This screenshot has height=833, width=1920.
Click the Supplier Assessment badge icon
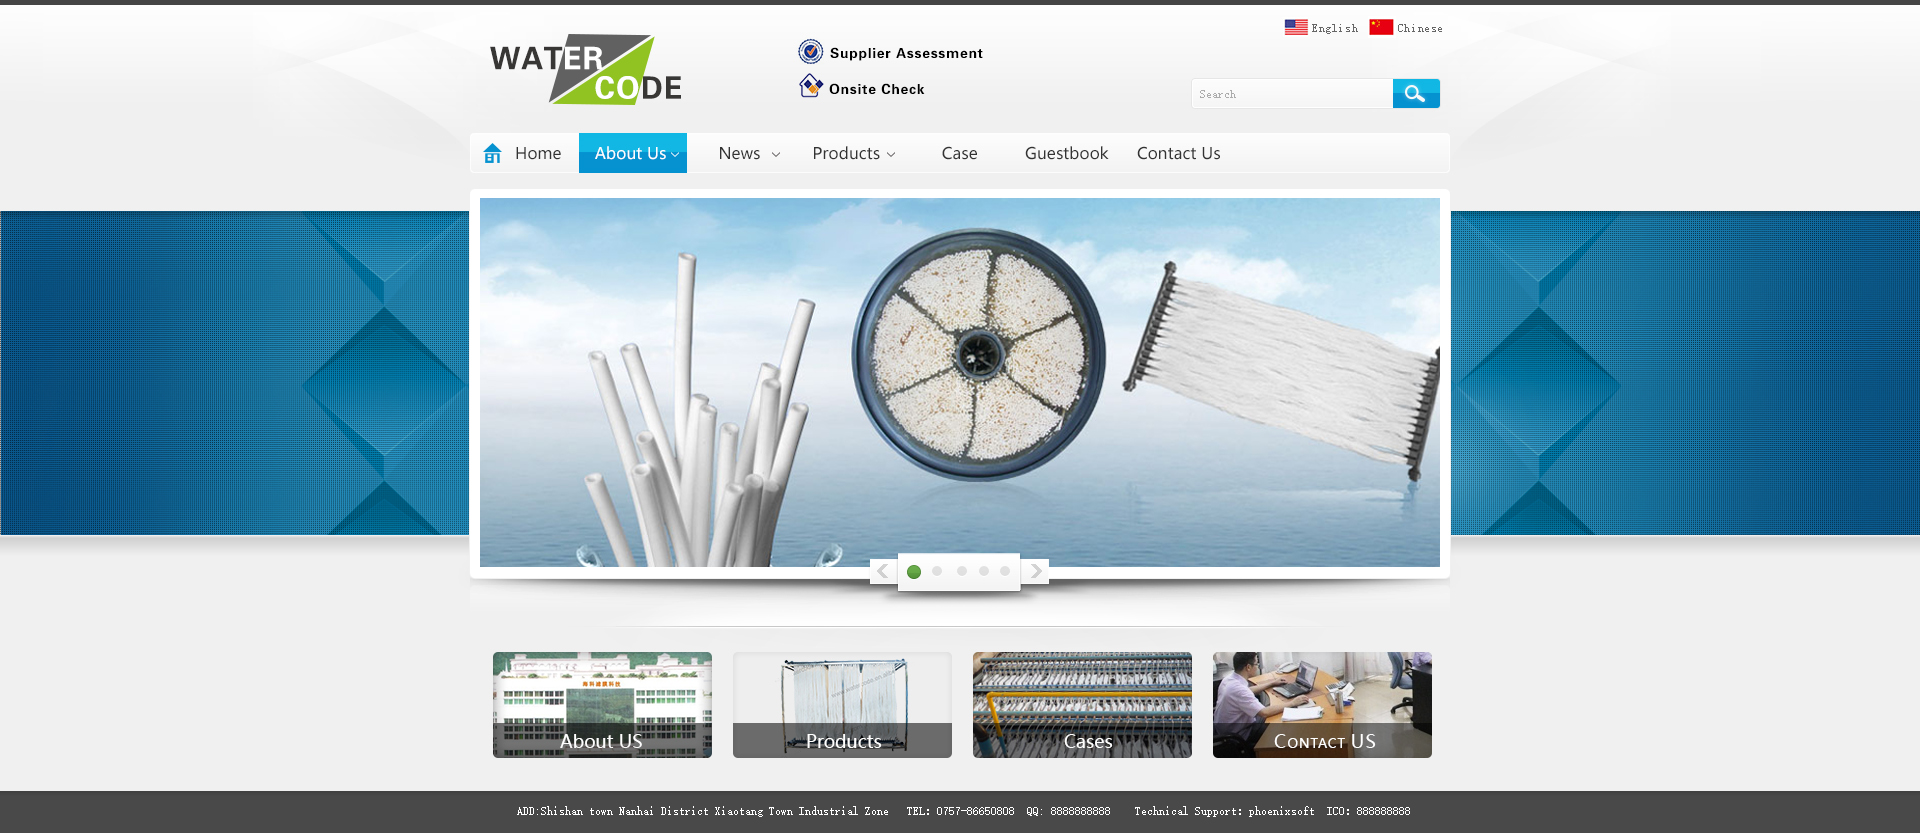click(811, 52)
